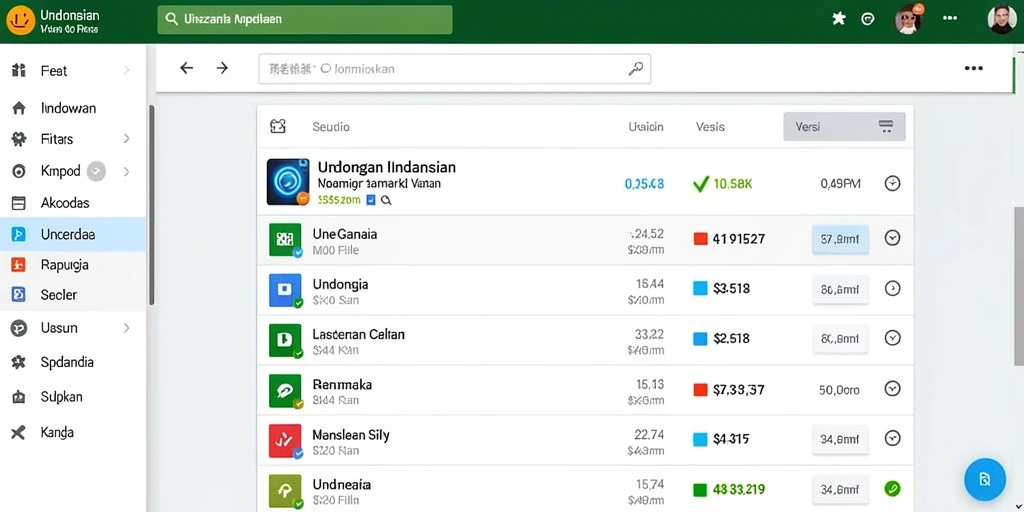Click the Undongan Indansian title link
The image size is (1024, 512).
coord(387,167)
